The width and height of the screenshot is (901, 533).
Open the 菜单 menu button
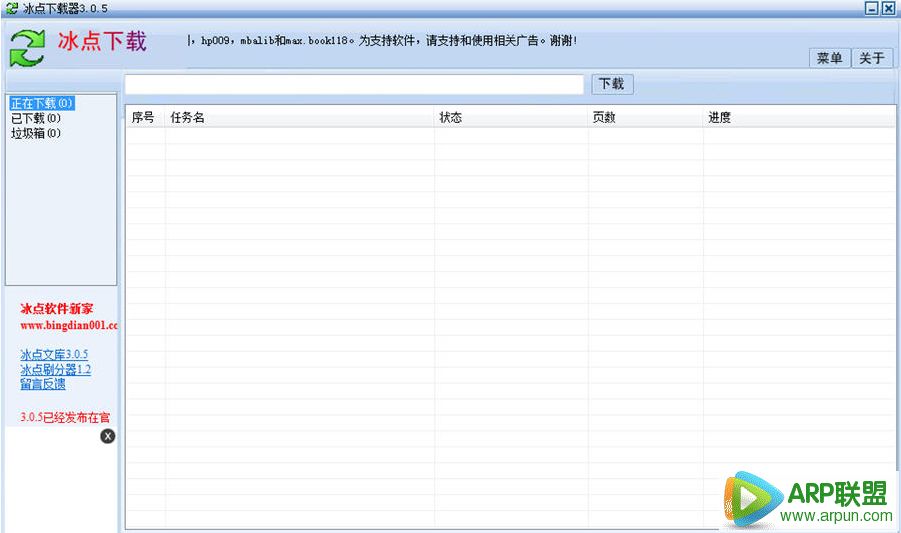tap(830, 58)
